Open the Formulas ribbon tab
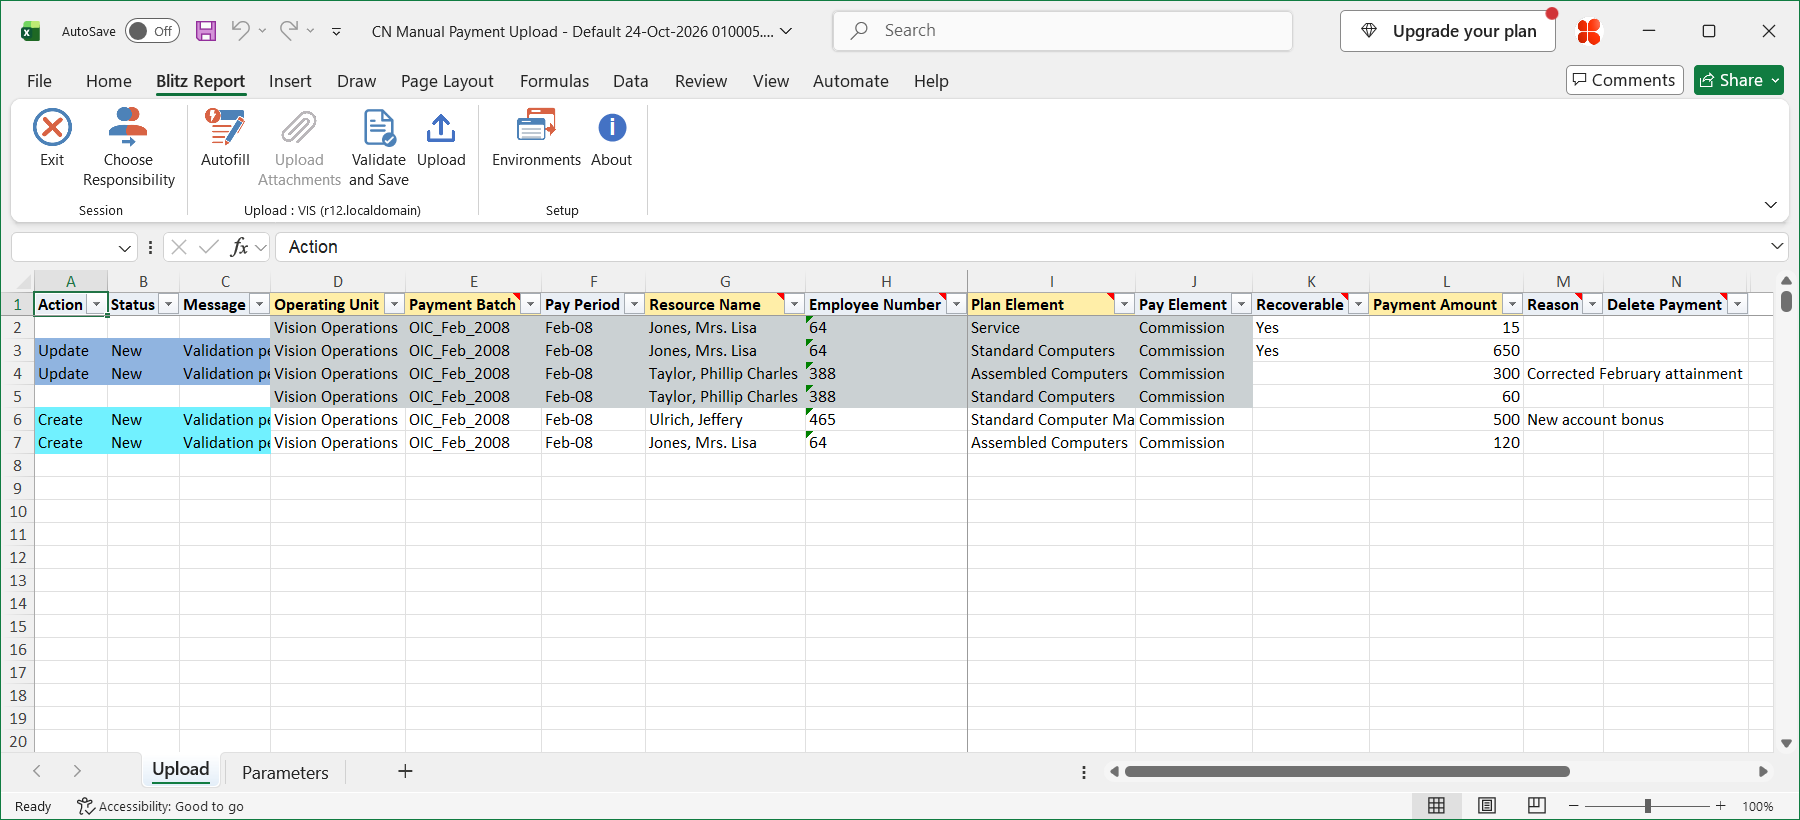Viewport: 1800px width, 820px height. click(554, 81)
